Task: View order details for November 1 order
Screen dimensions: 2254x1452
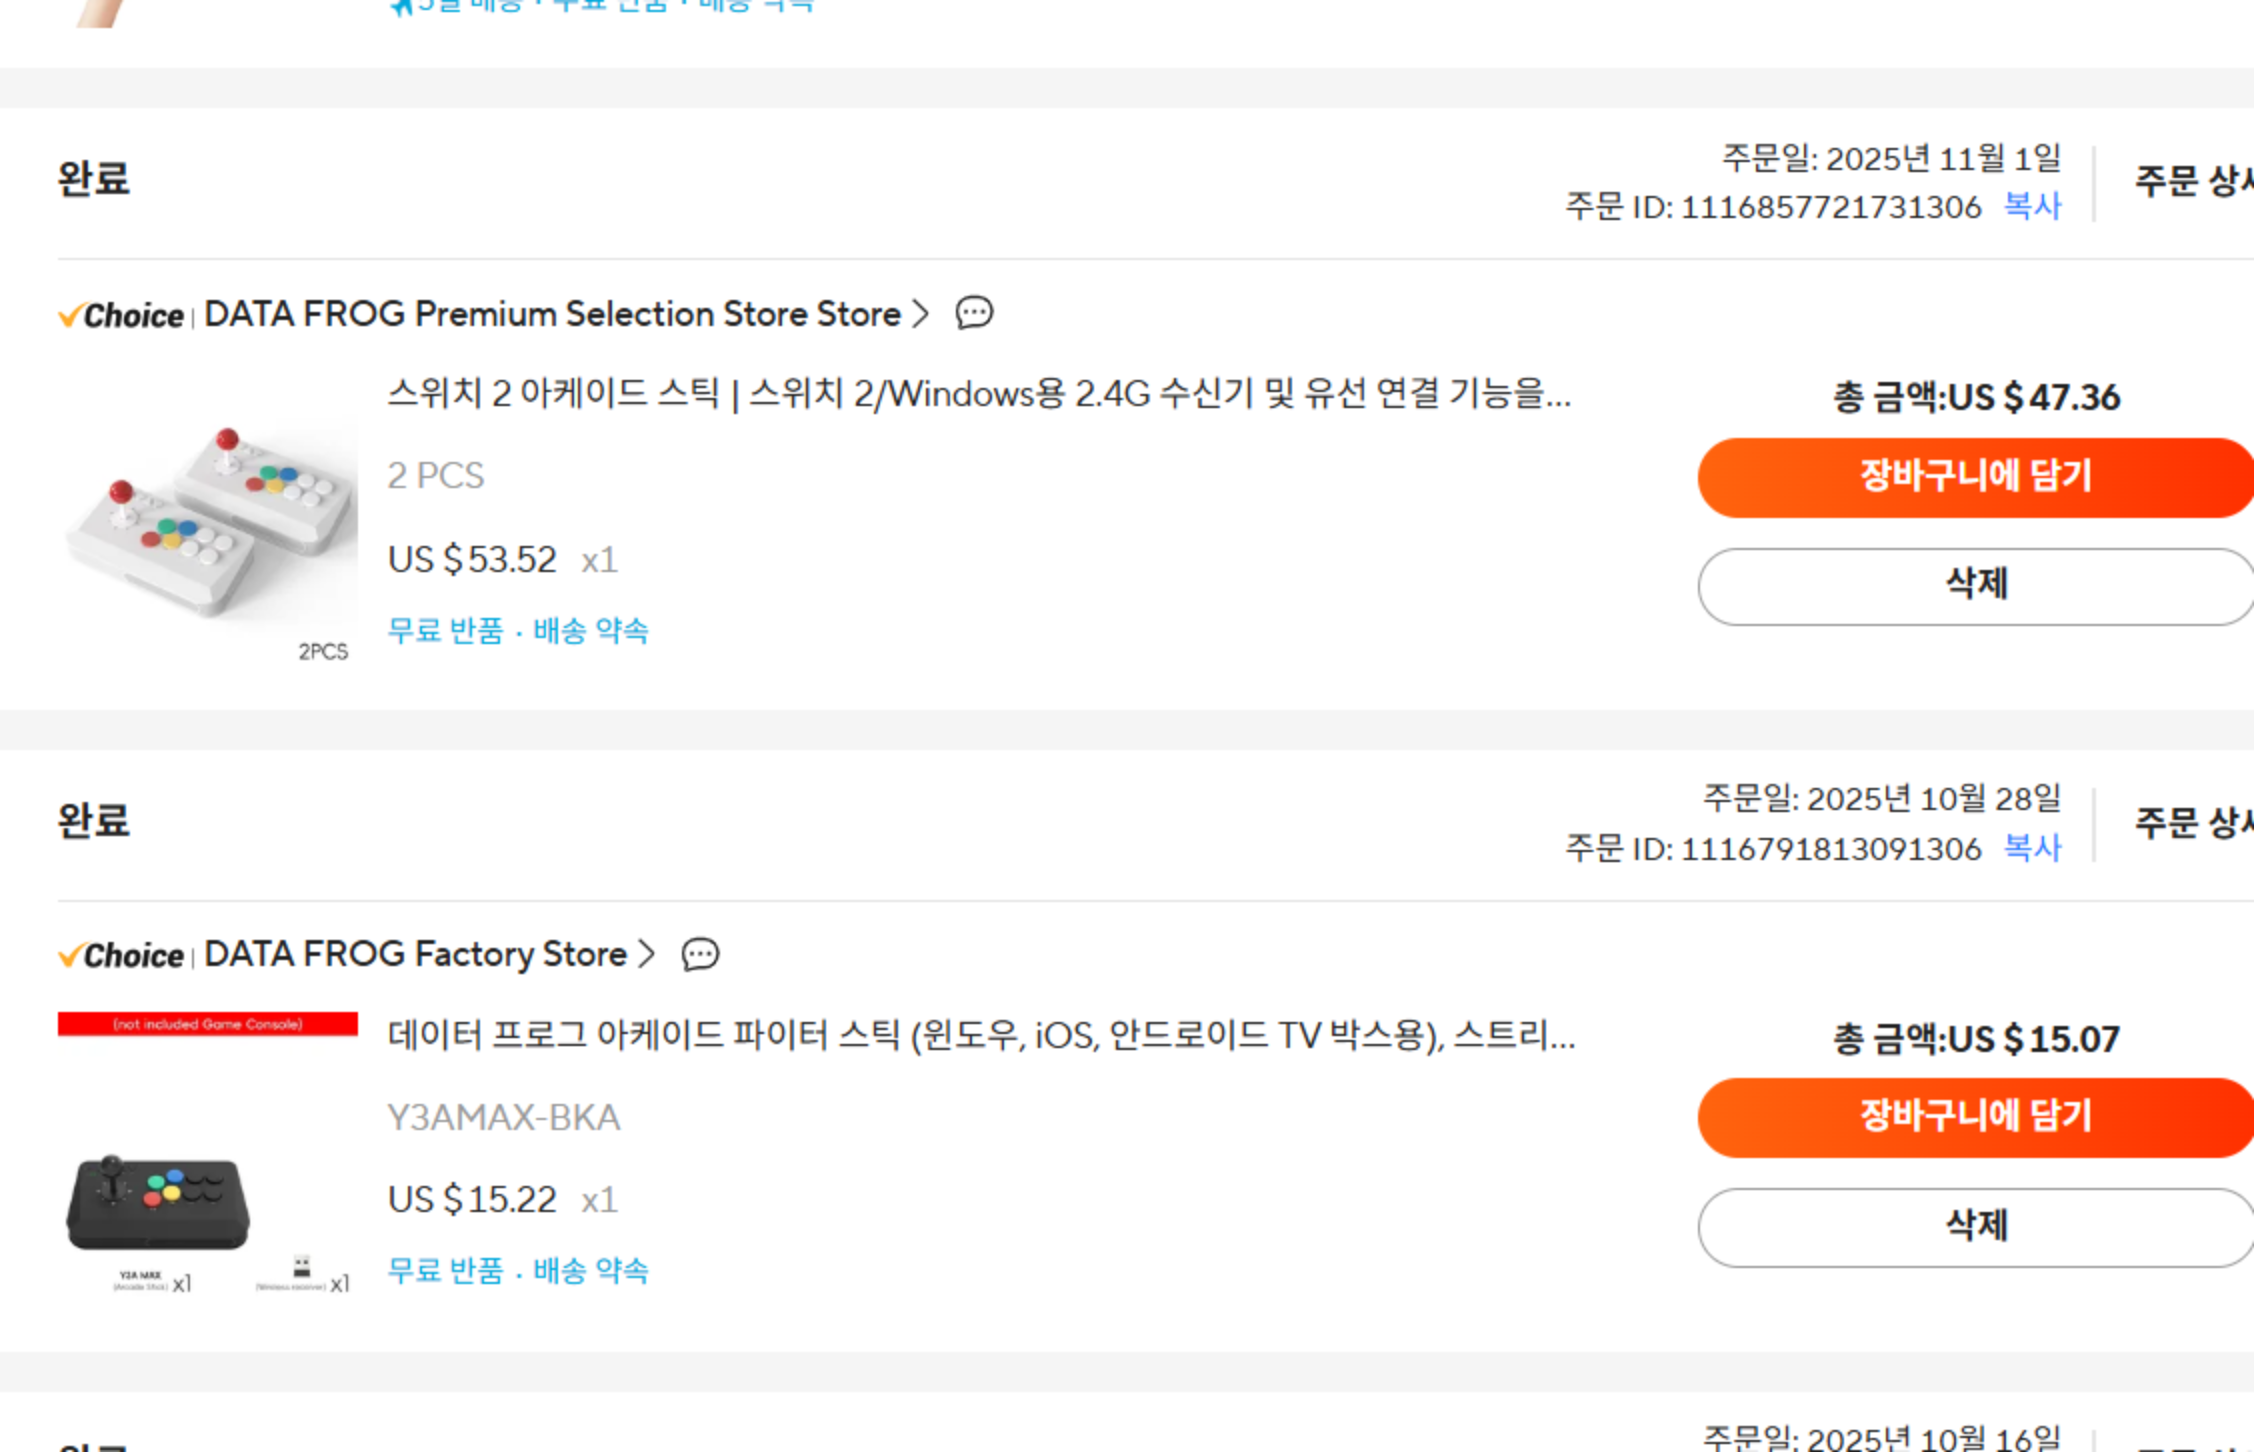Action: 2192,181
